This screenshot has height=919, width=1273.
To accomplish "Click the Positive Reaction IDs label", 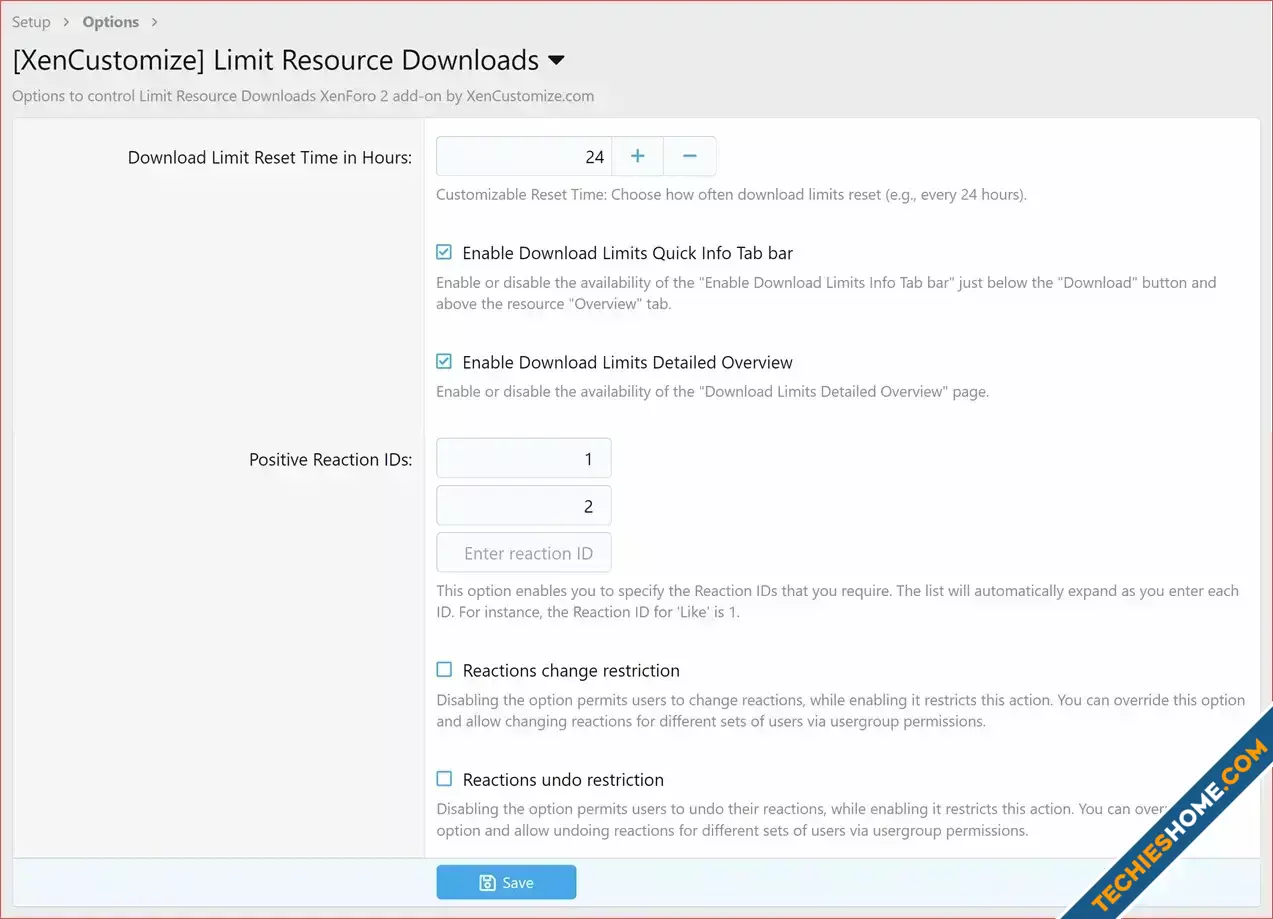I will (330, 460).
